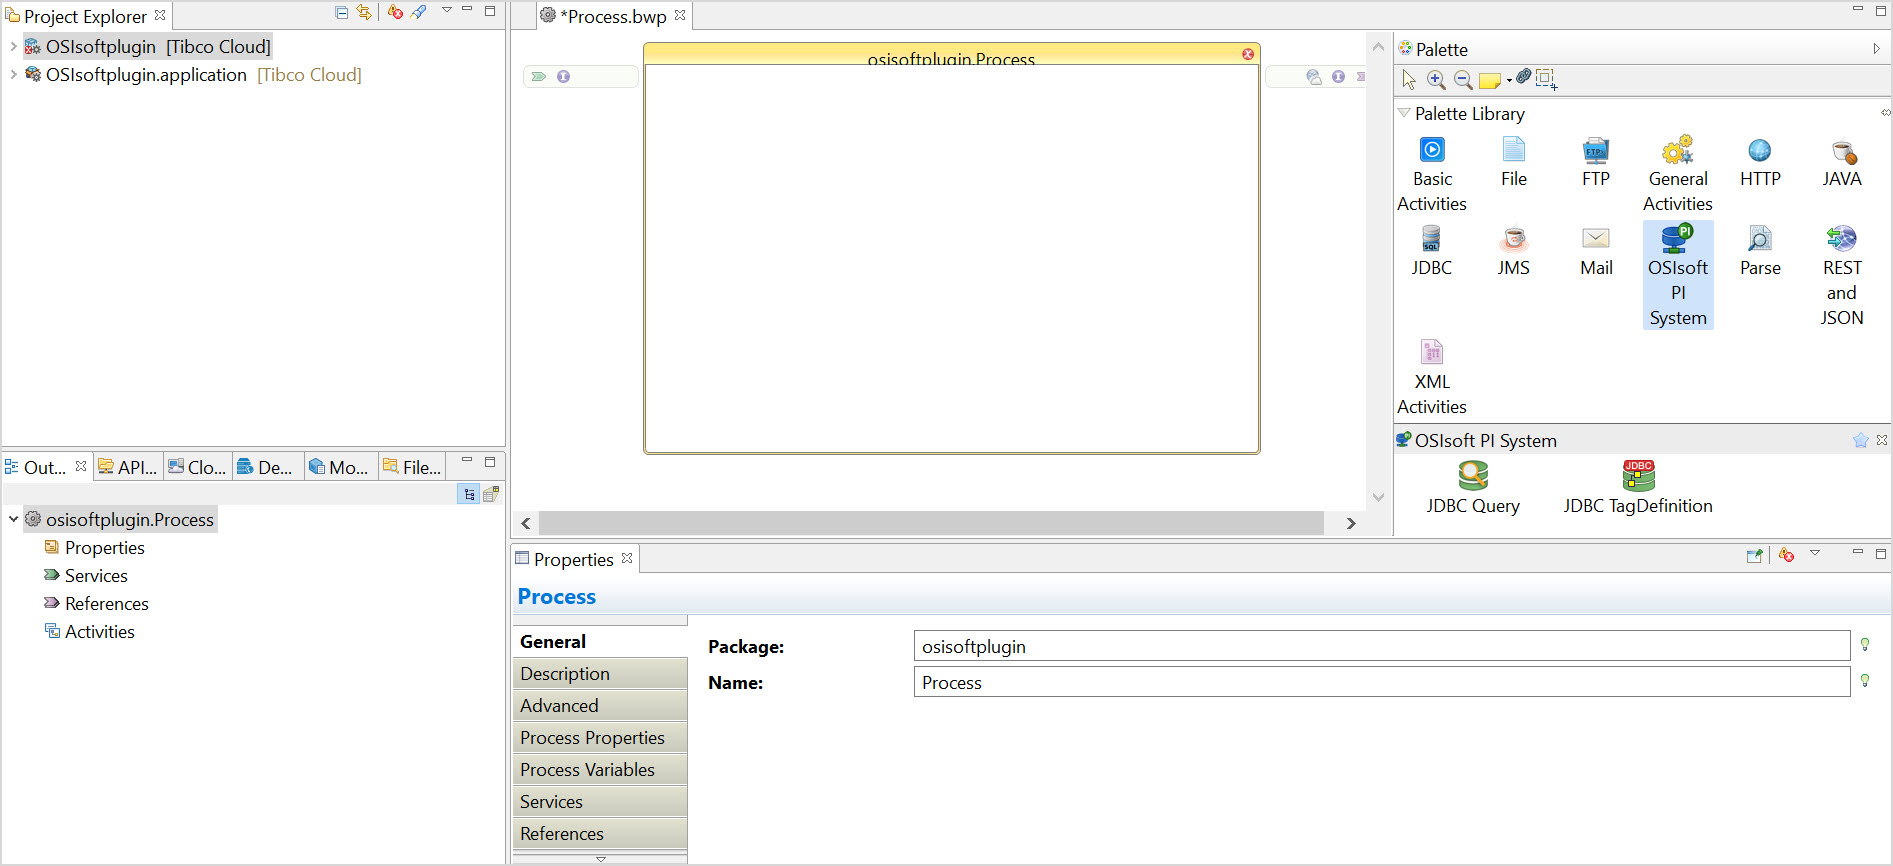Collapse all in Project Explorer
The width and height of the screenshot is (1893, 866).
point(341,13)
